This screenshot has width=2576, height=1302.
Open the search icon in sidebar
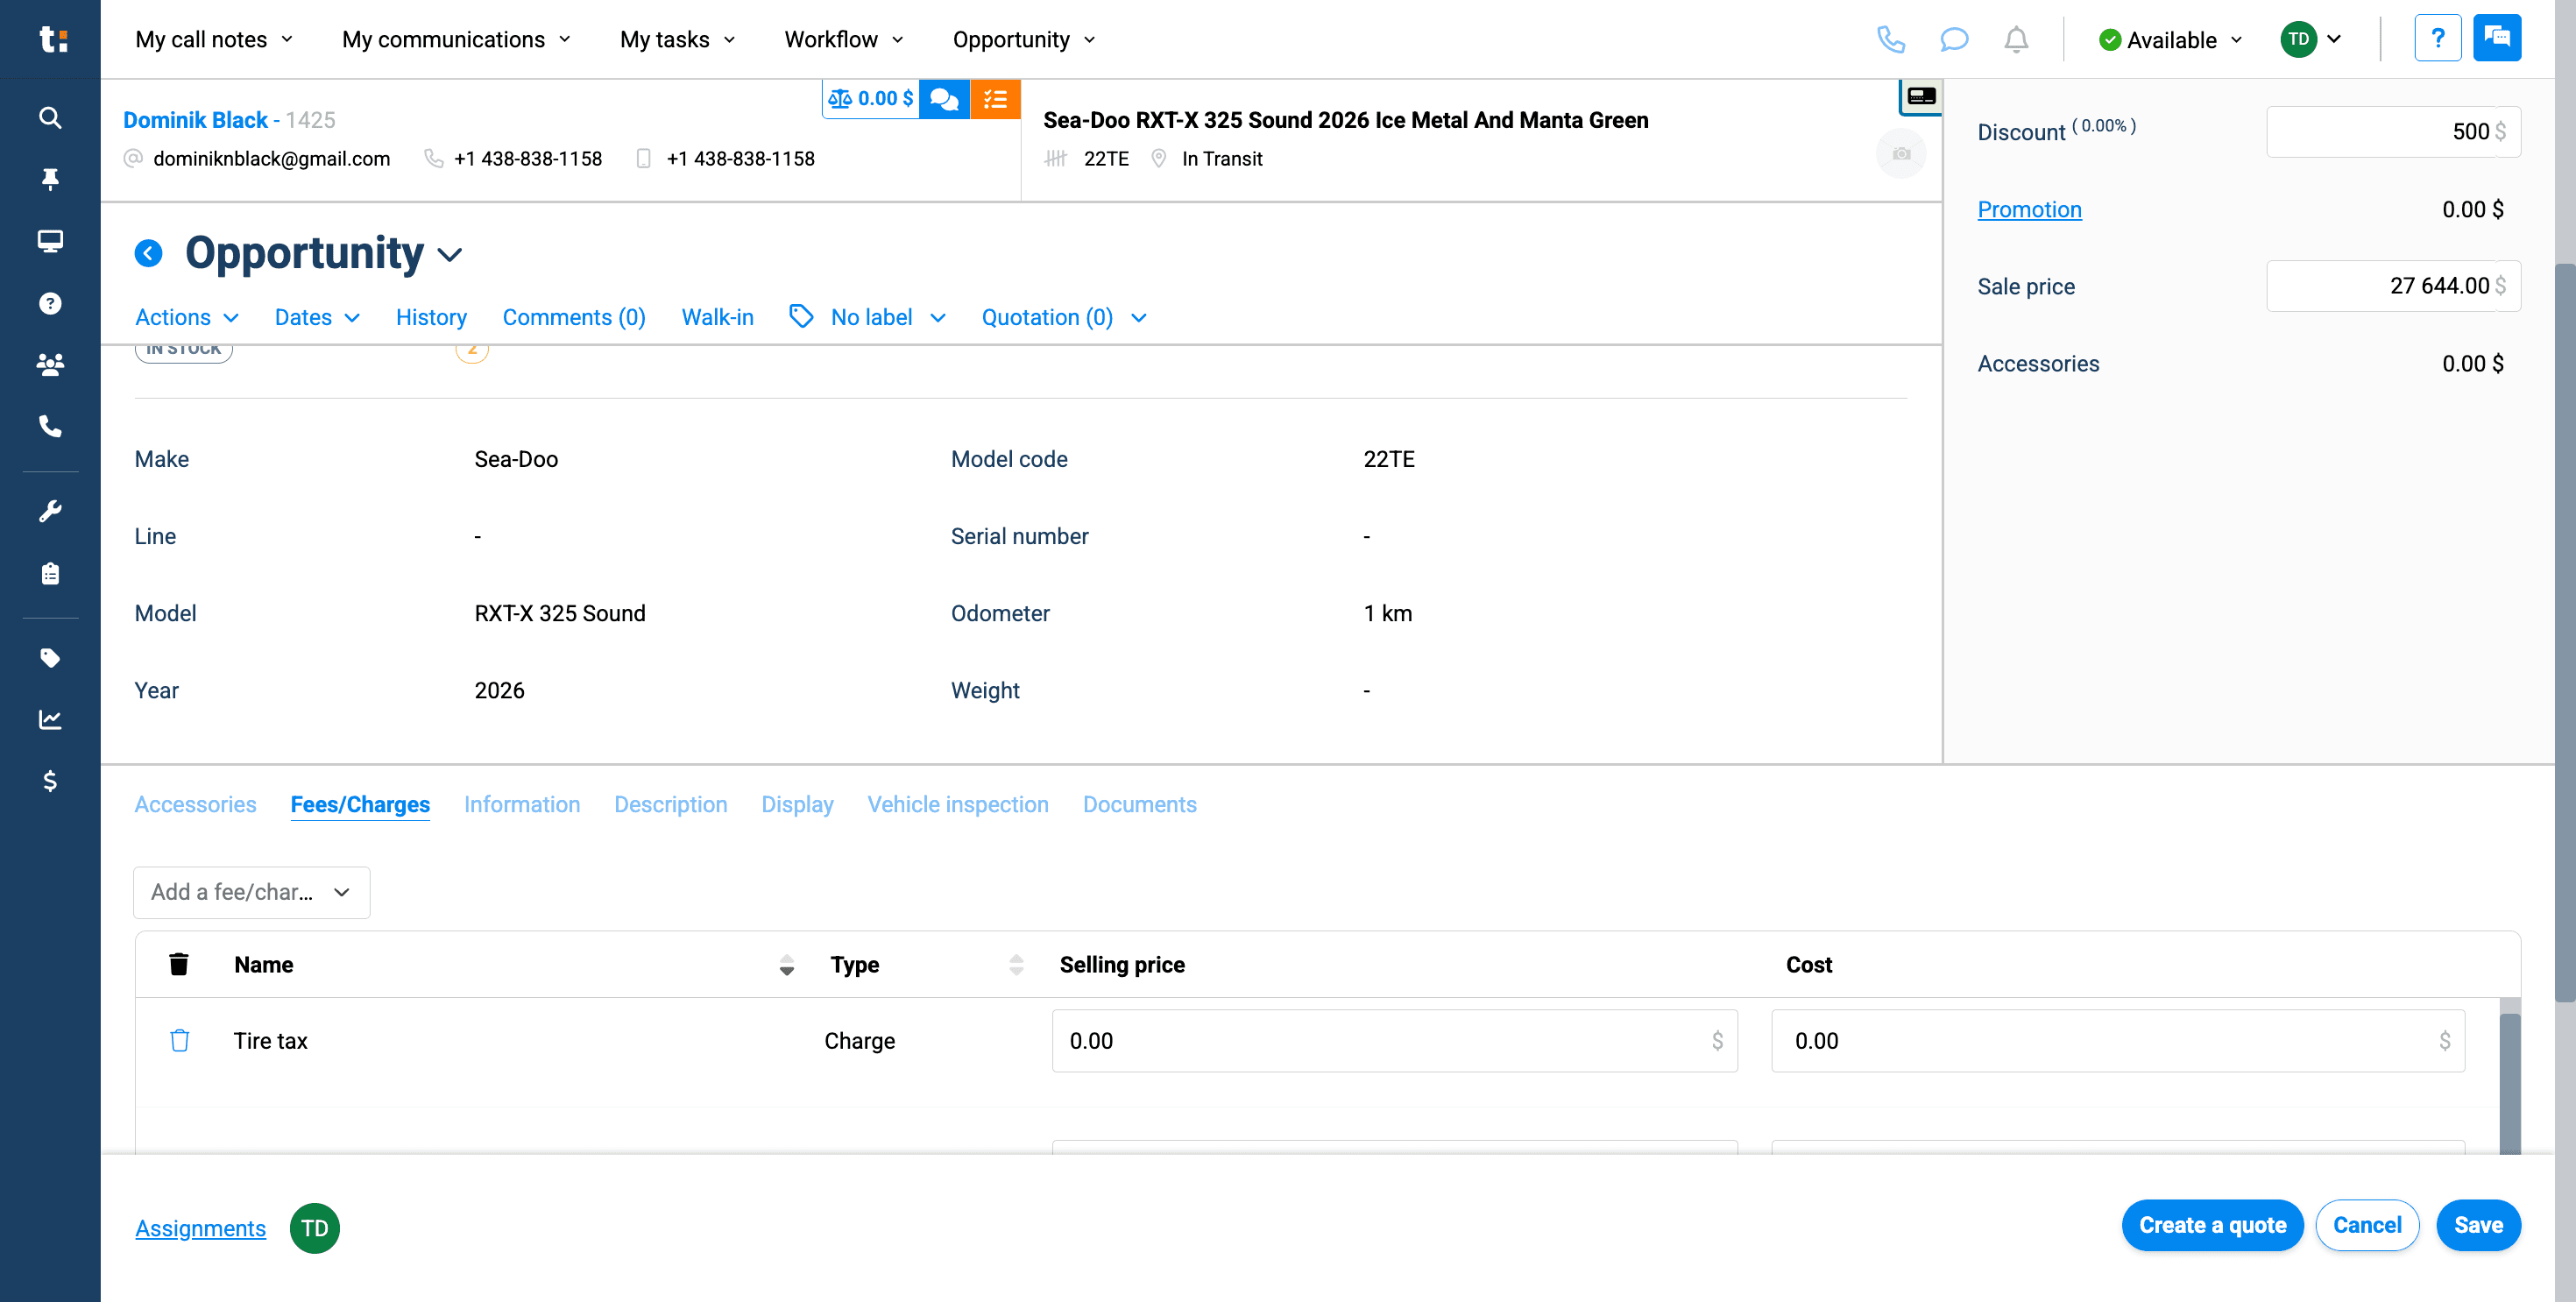point(50,118)
